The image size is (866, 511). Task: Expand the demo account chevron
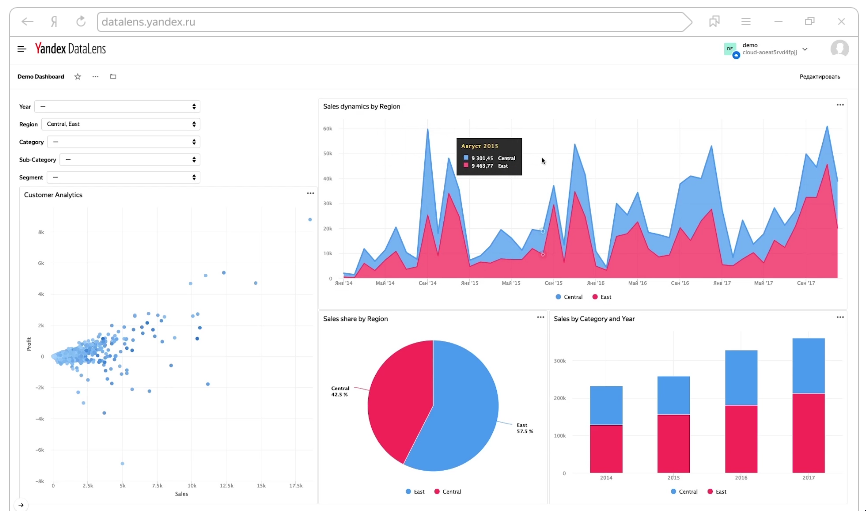(x=805, y=49)
